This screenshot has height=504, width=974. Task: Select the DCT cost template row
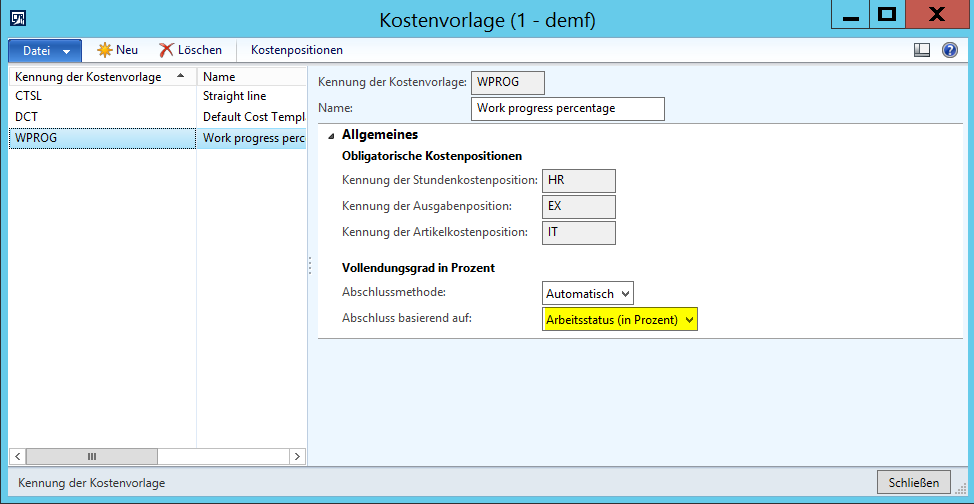(100, 117)
